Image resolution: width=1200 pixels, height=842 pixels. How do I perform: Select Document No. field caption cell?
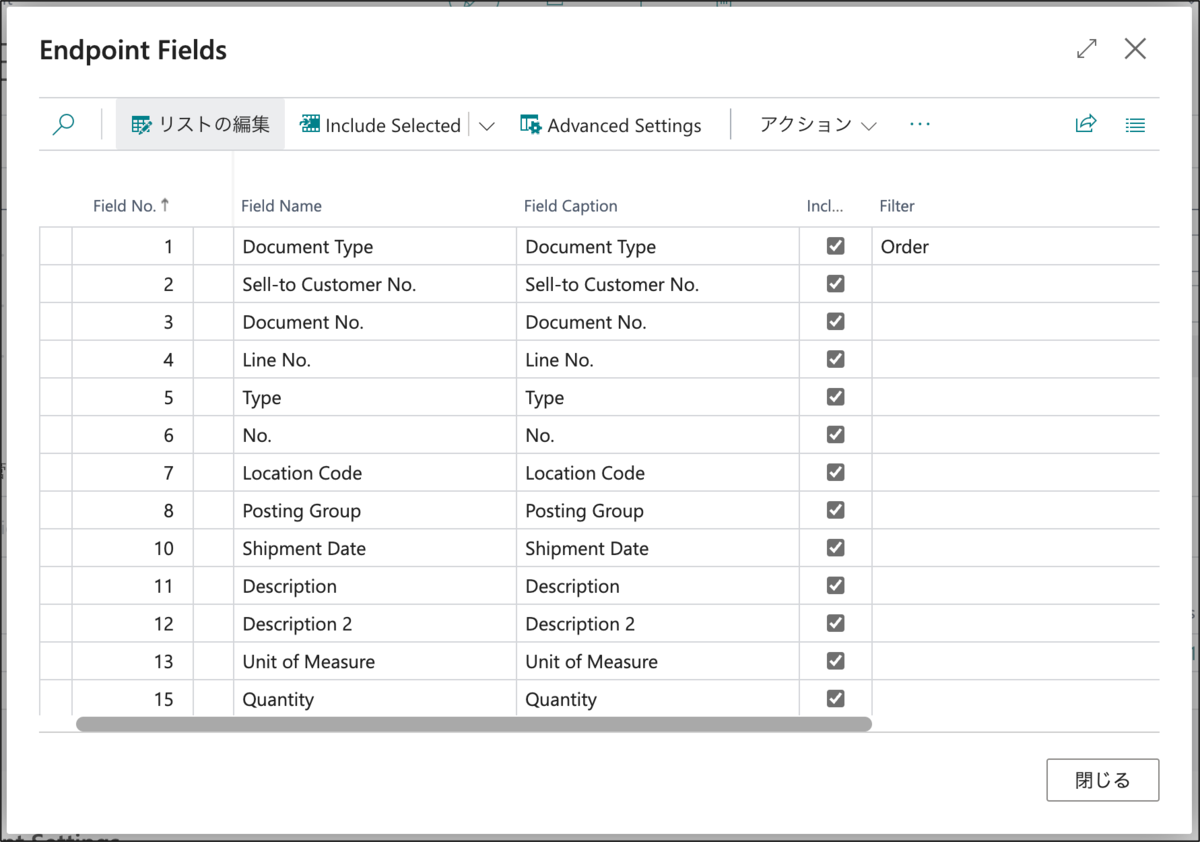point(658,322)
